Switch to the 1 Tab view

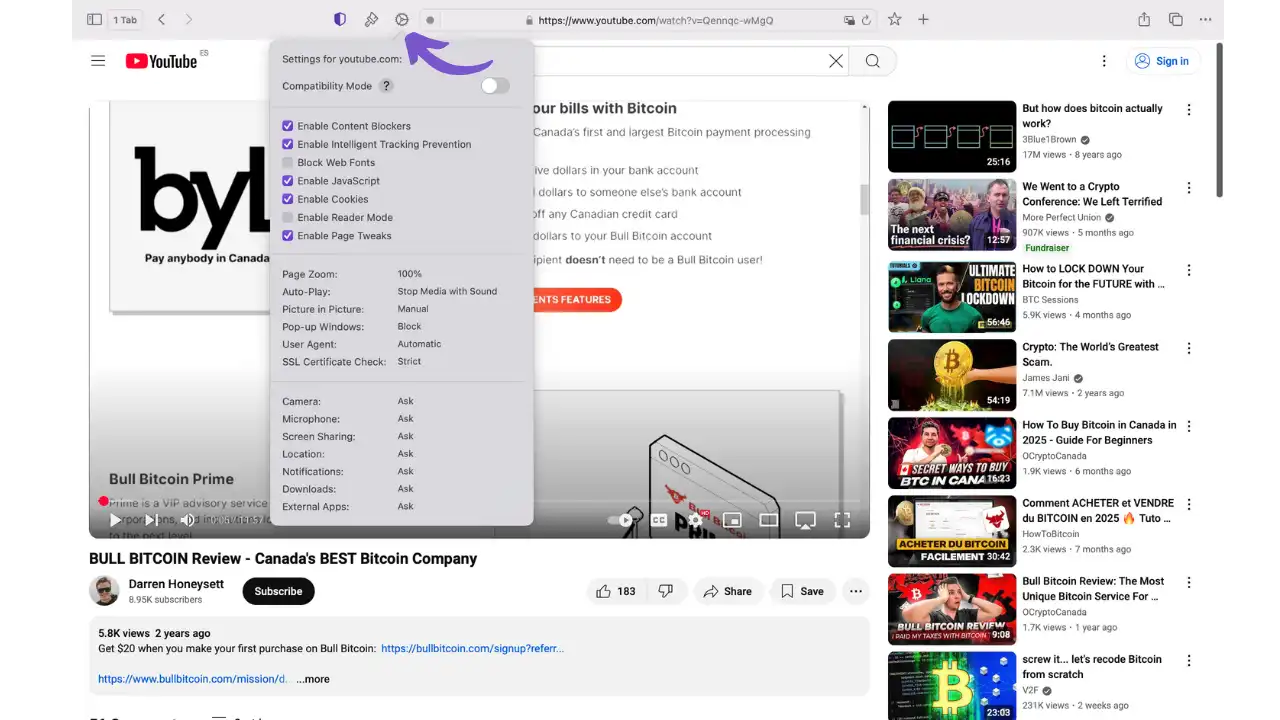point(125,19)
